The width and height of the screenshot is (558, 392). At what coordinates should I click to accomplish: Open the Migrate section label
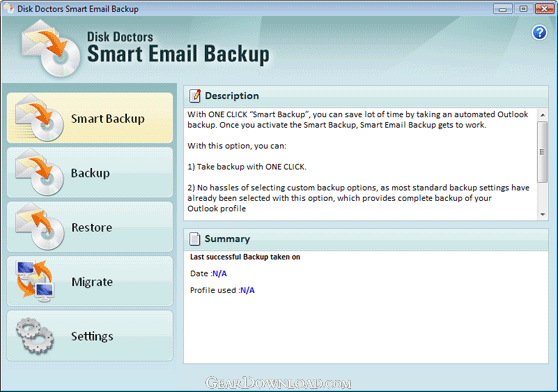[92, 282]
